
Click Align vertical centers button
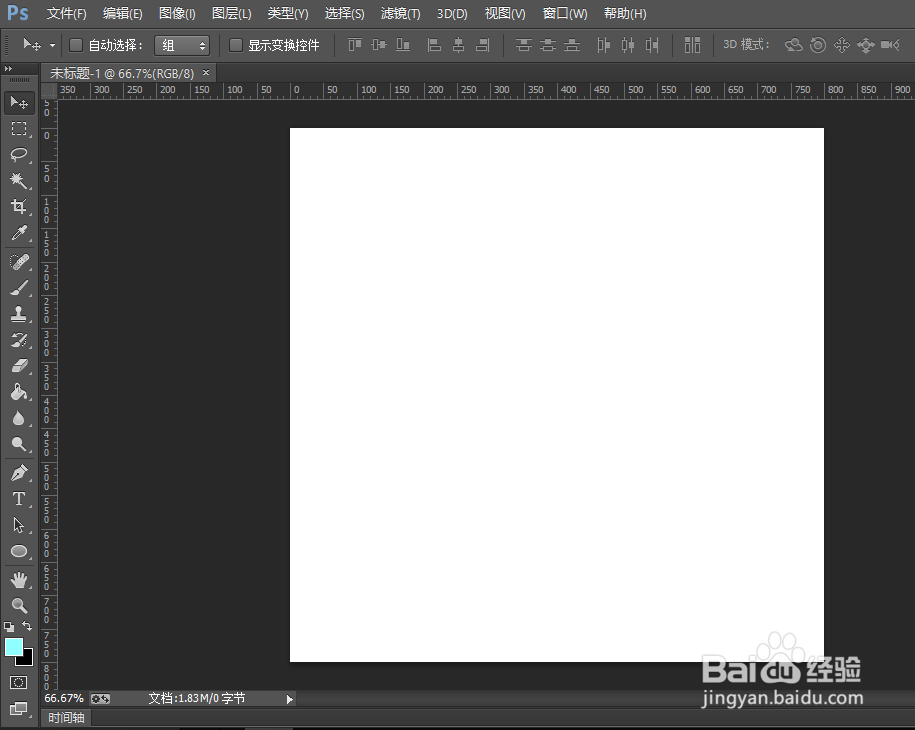click(x=379, y=45)
